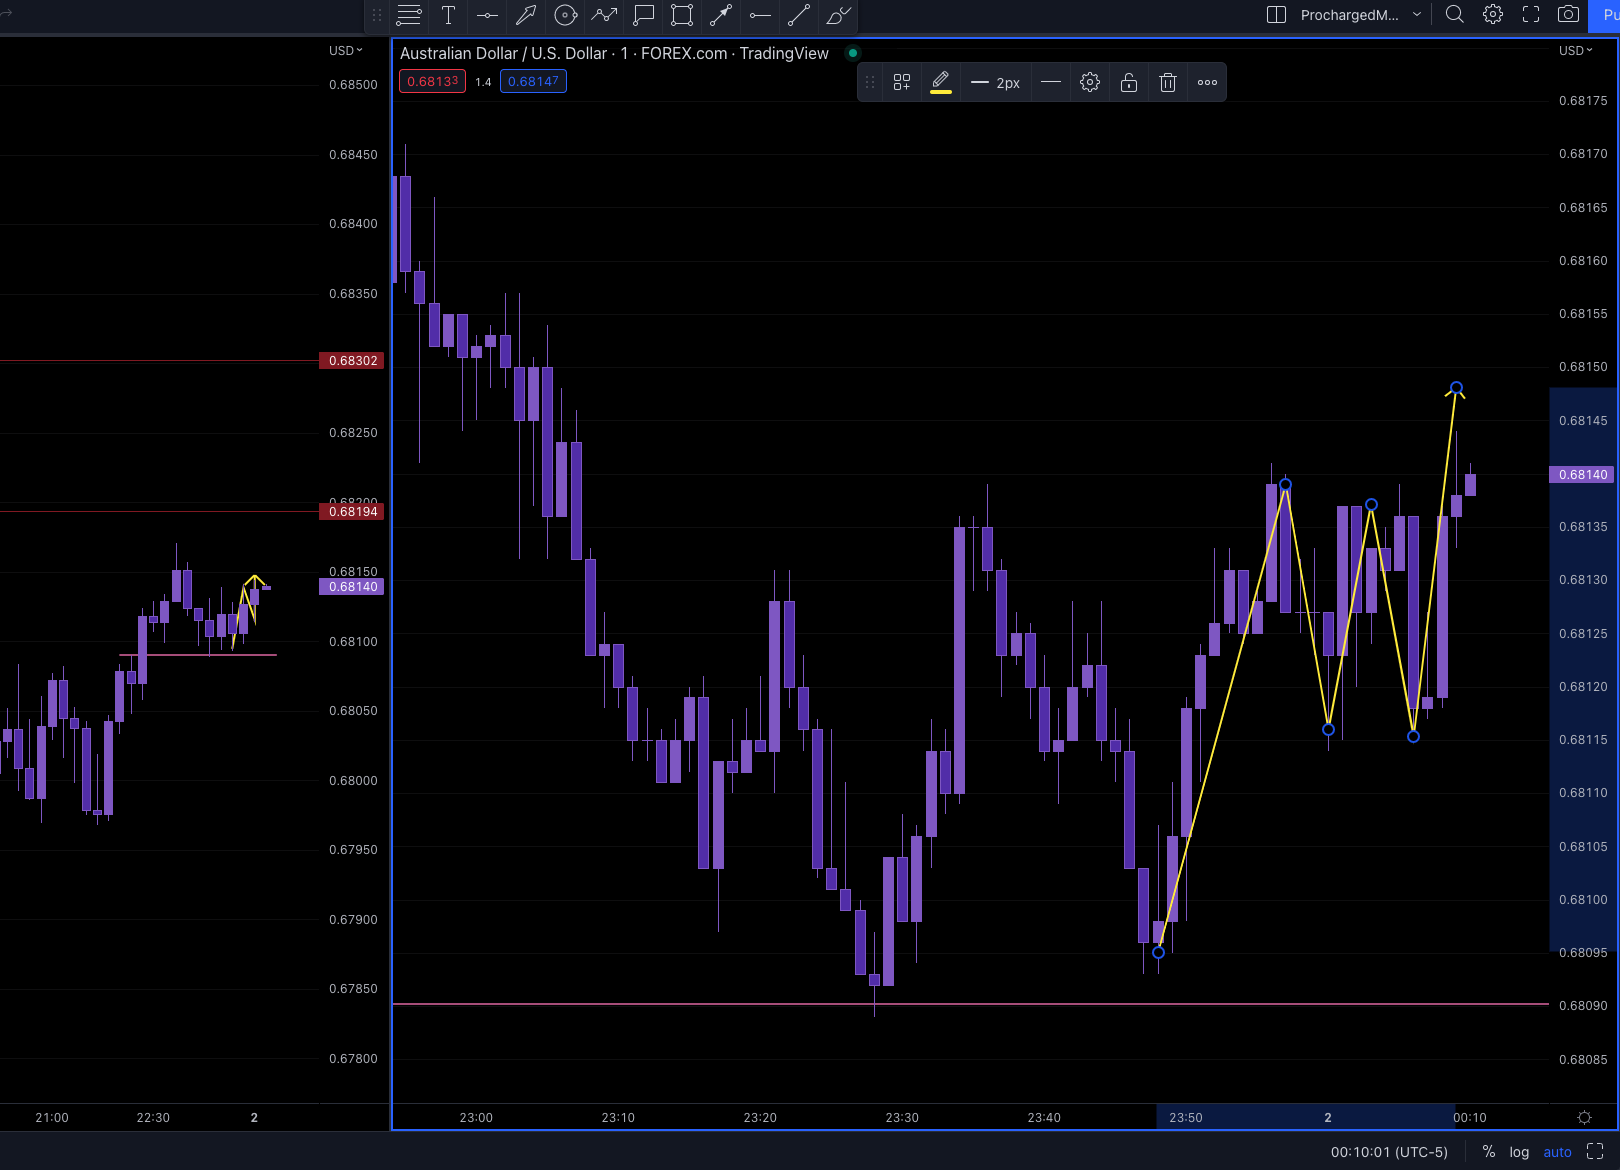The height and width of the screenshot is (1170, 1620).
Task: Open symbol quick search
Action: point(1455,14)
